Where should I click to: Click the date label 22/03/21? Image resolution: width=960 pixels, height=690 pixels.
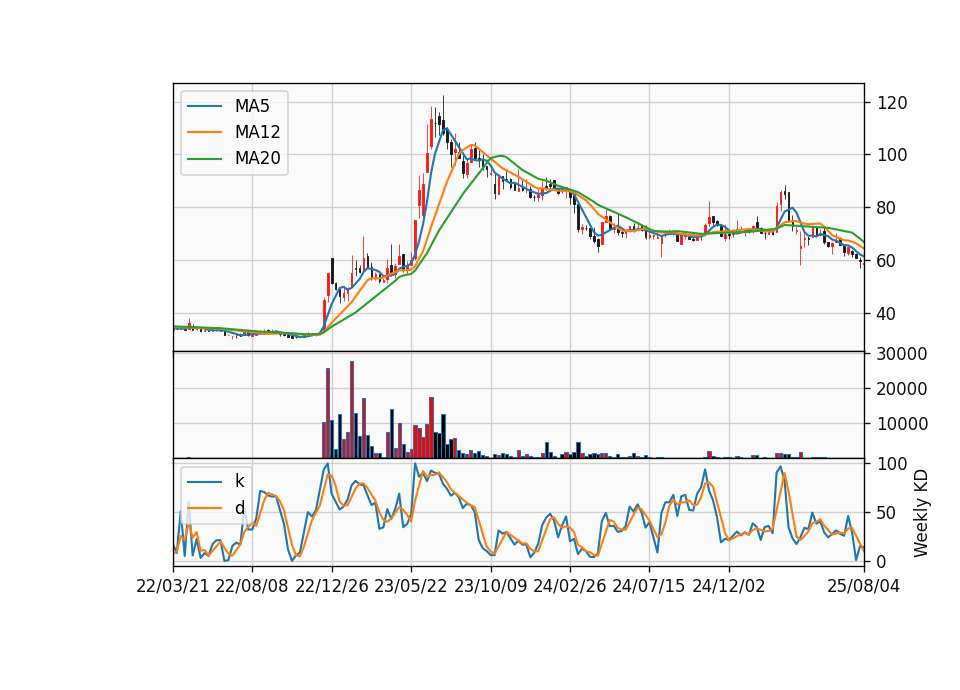173,586
